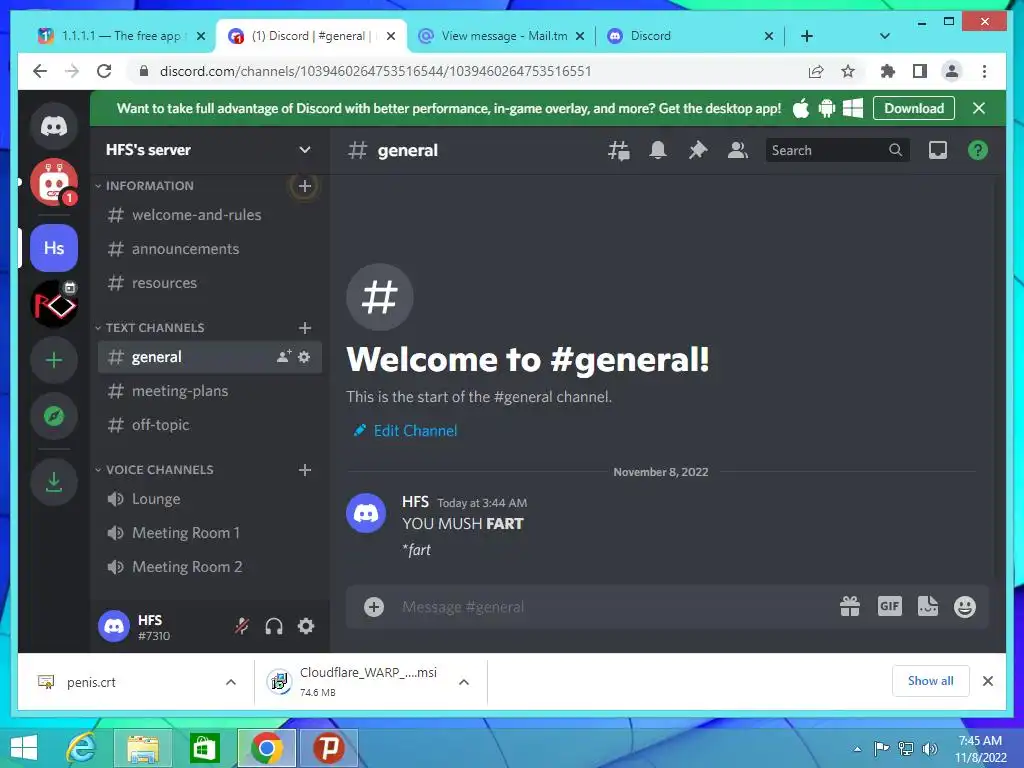Reload the page in Chrome
Image resolution: width=1024 pixels, height=768 pixels.
pos(104,71)
